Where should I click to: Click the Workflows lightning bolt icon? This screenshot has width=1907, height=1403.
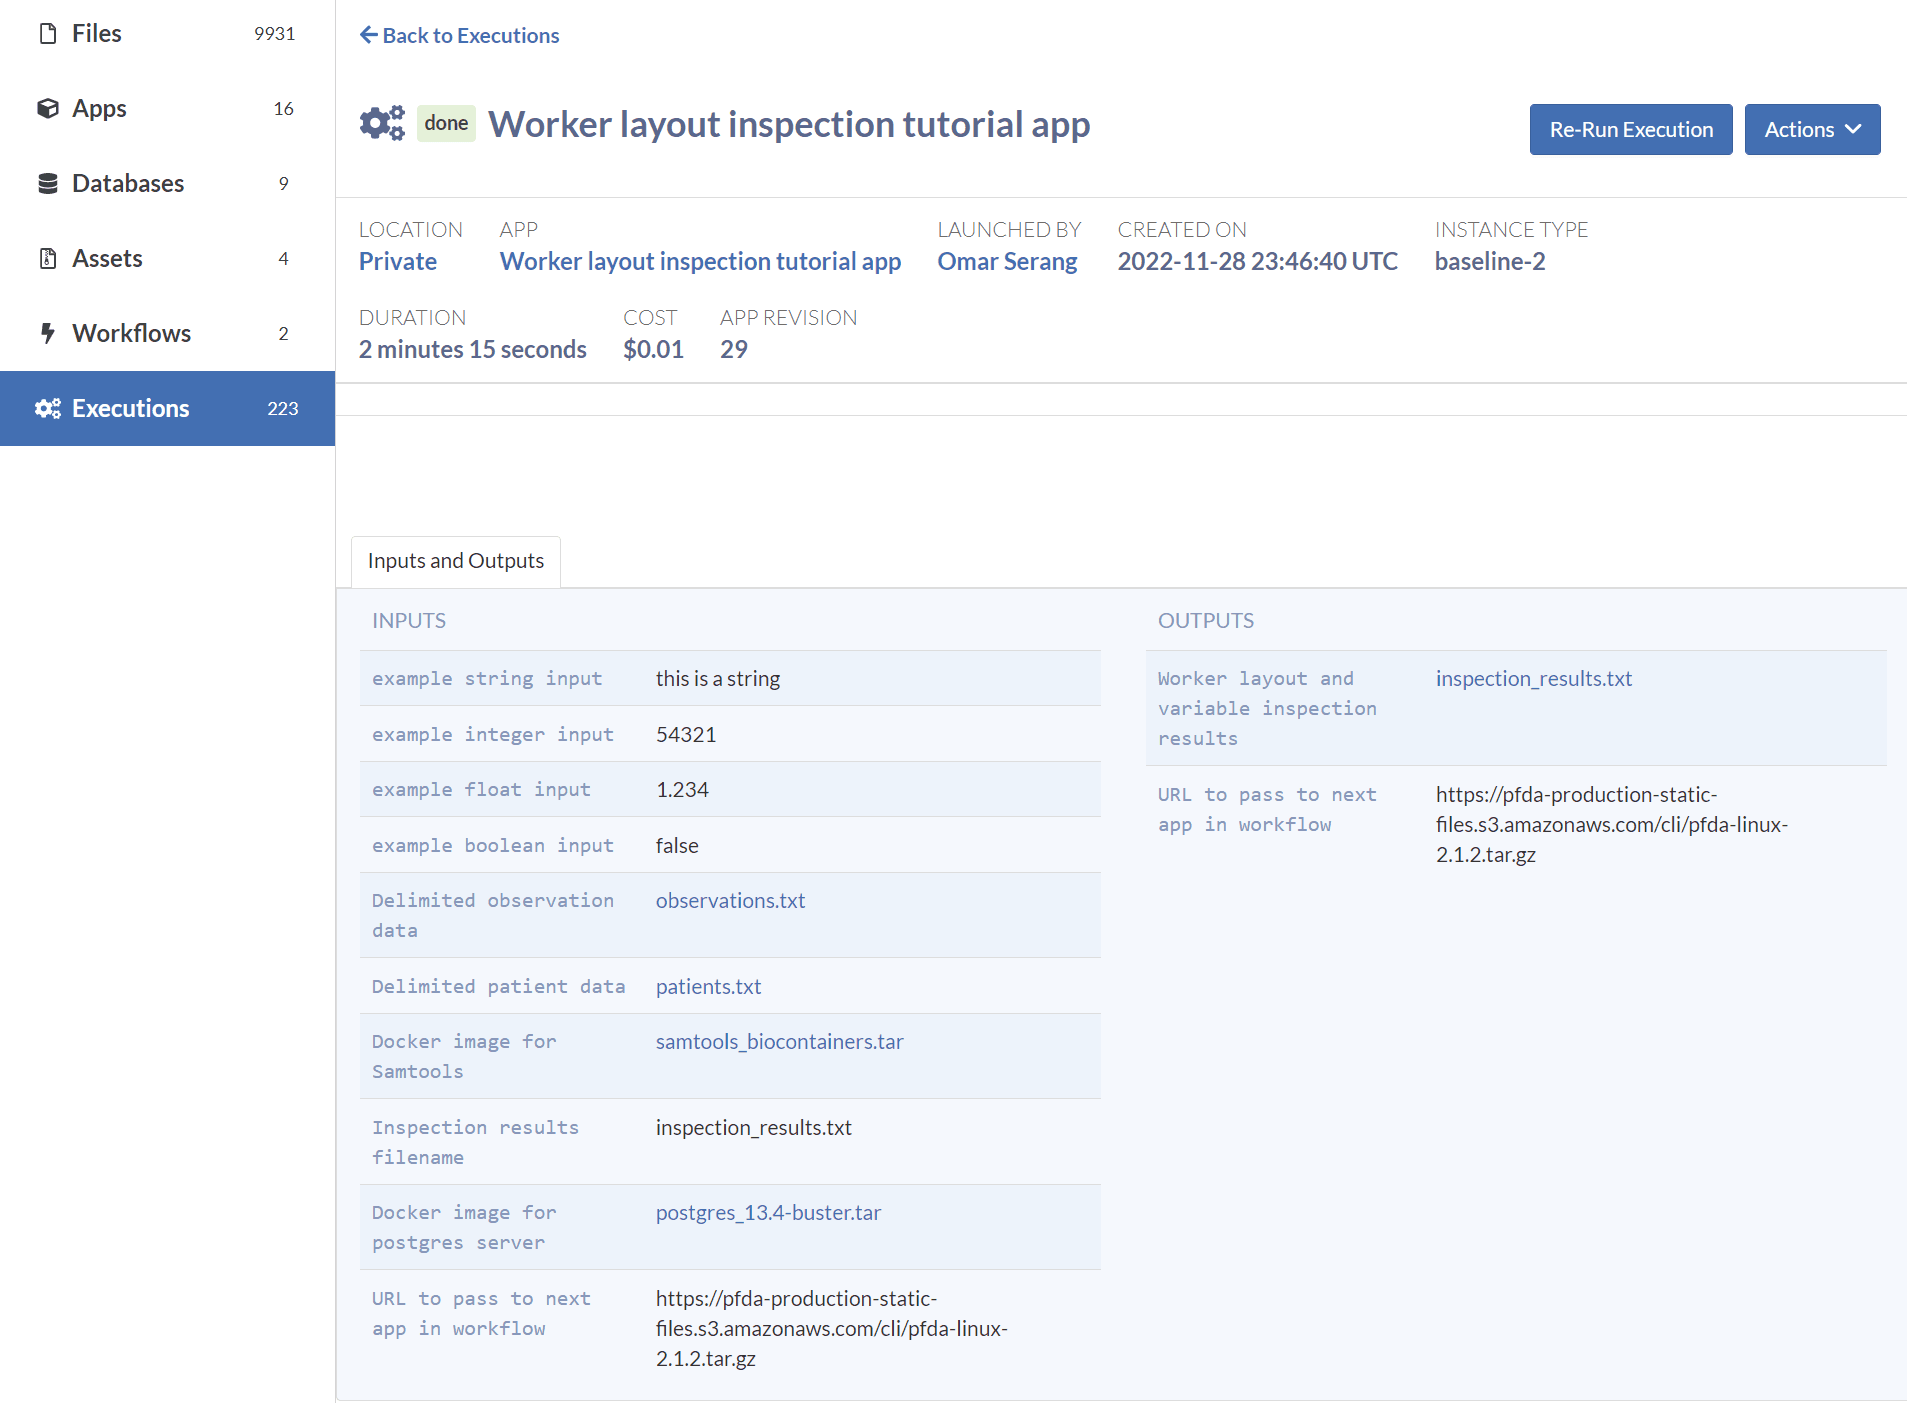point(47,333)
